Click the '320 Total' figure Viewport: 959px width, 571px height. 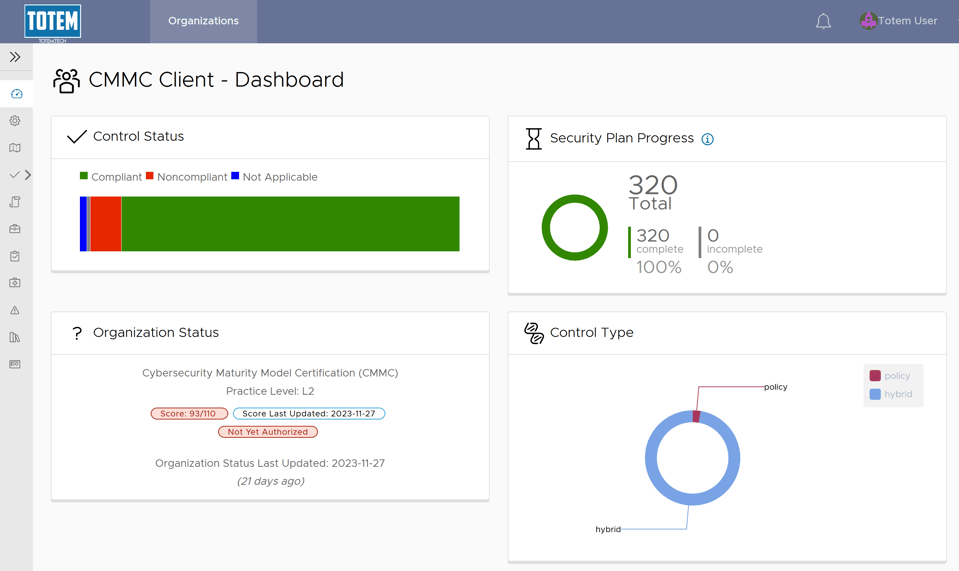(653, 193)
